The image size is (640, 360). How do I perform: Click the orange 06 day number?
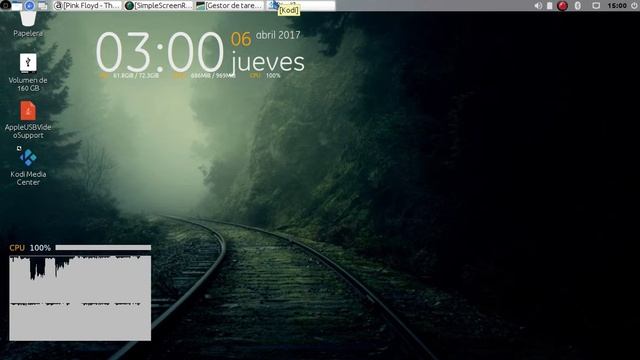241,39
